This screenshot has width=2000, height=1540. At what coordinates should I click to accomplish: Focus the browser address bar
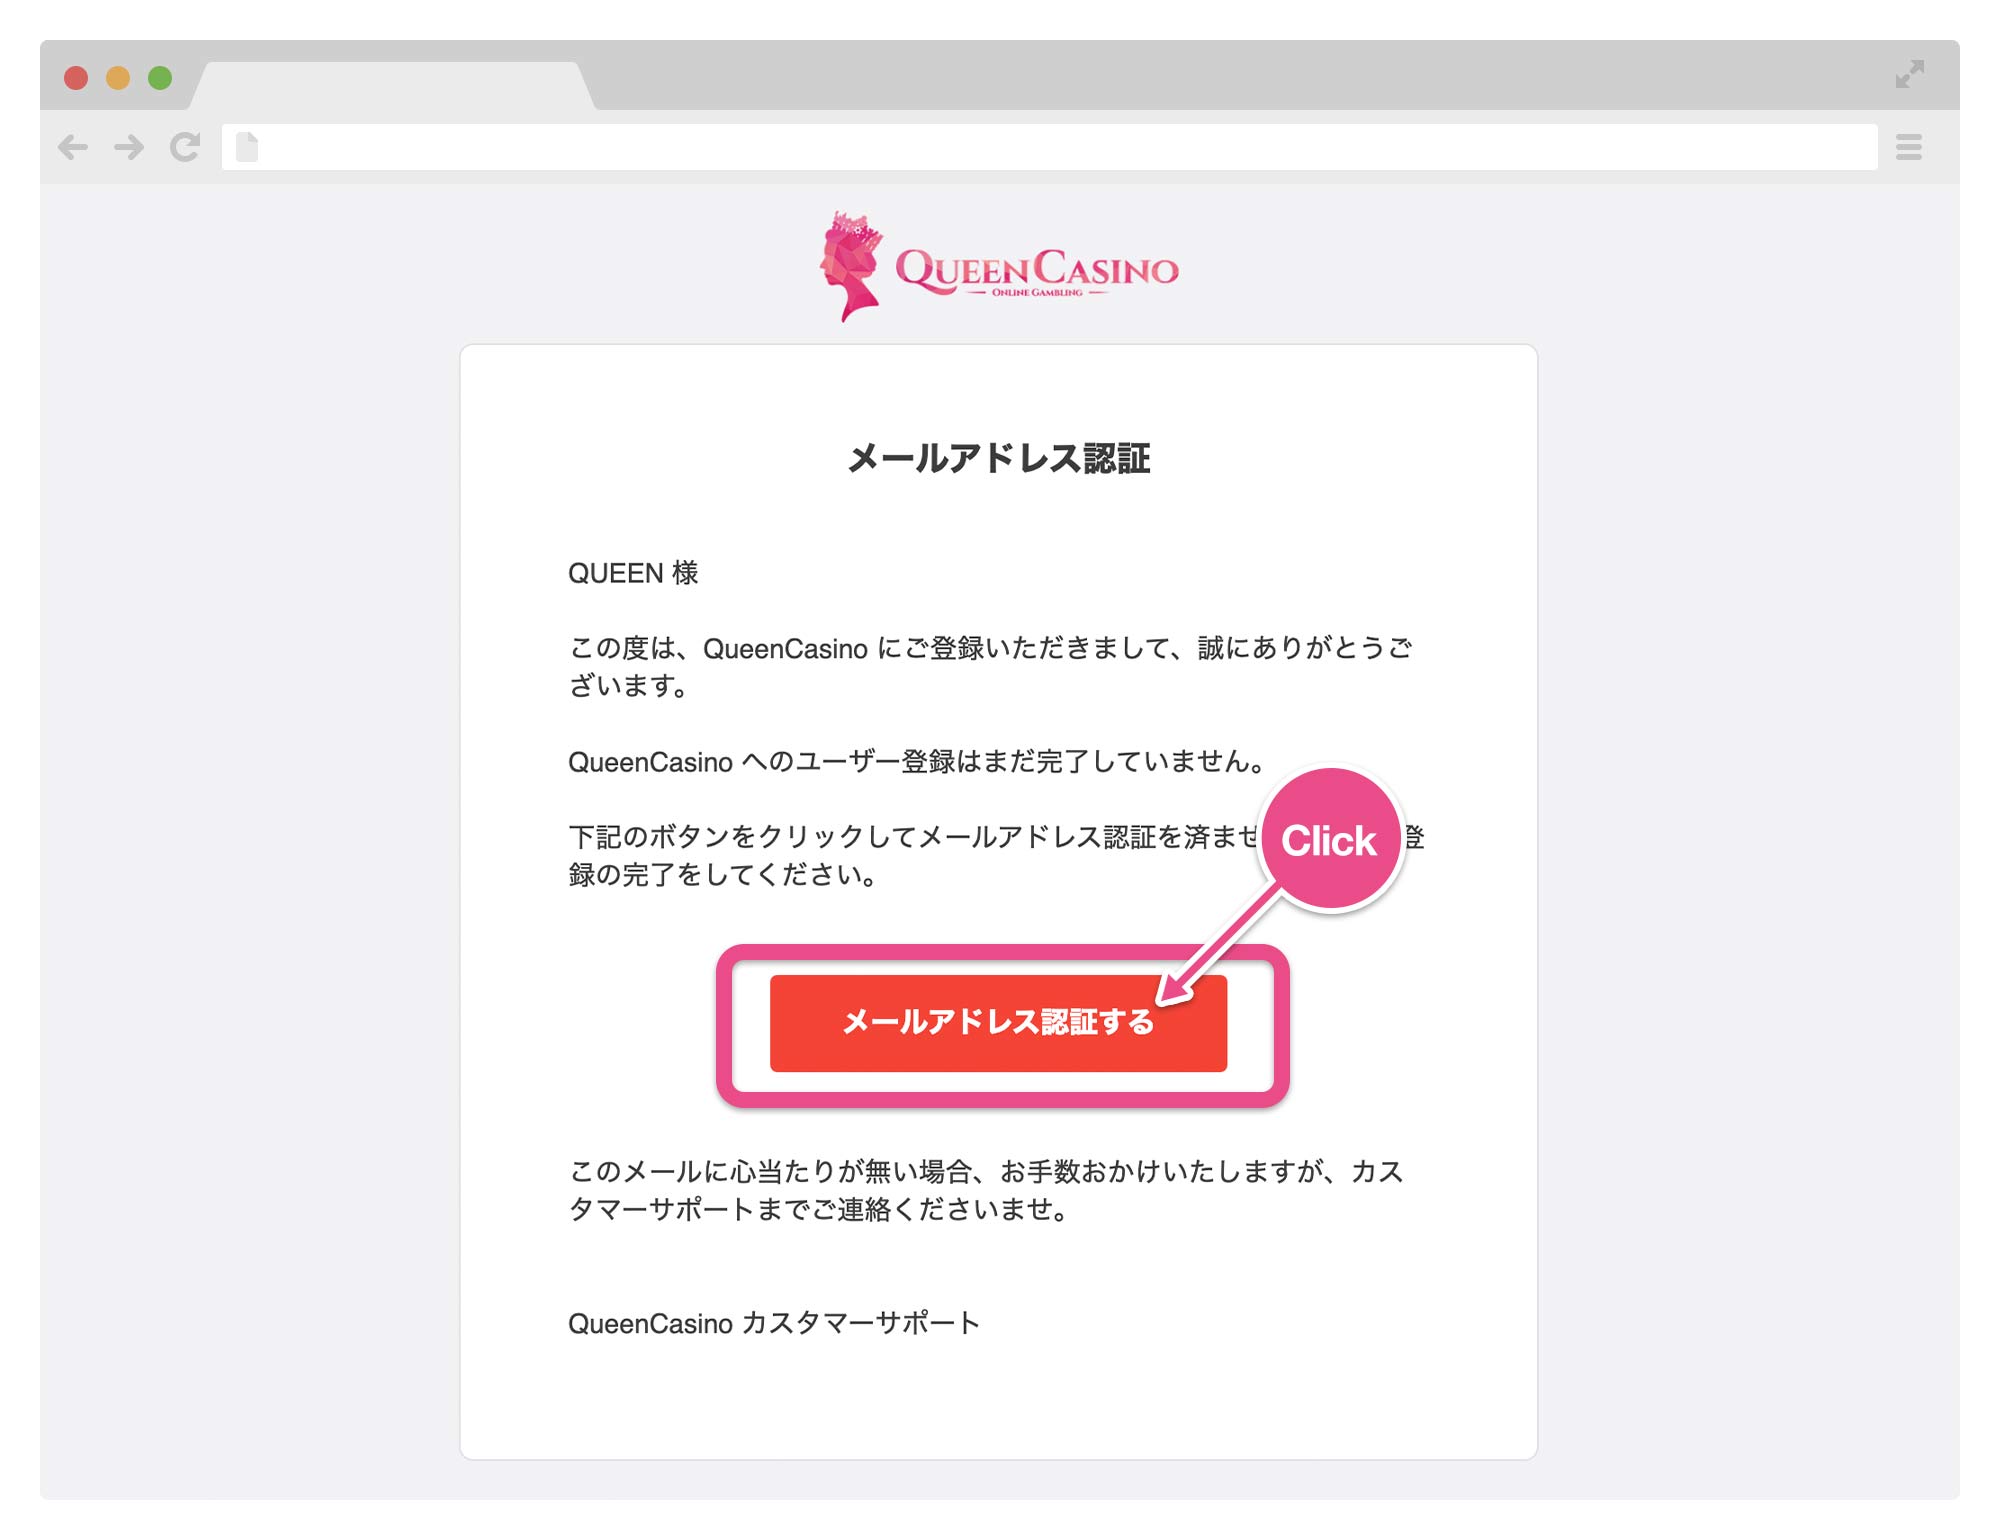click(x=1050, y=147)
